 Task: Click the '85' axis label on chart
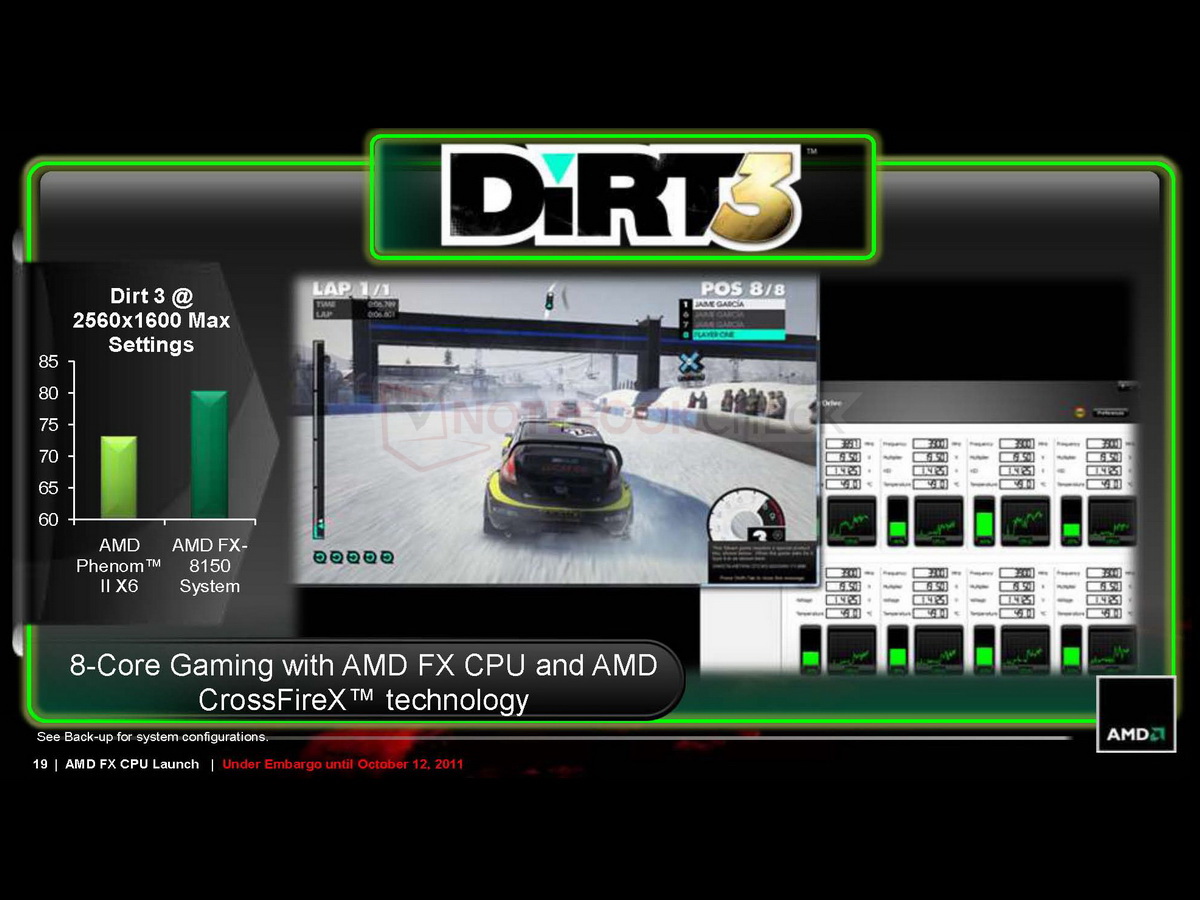pos(49,361)
